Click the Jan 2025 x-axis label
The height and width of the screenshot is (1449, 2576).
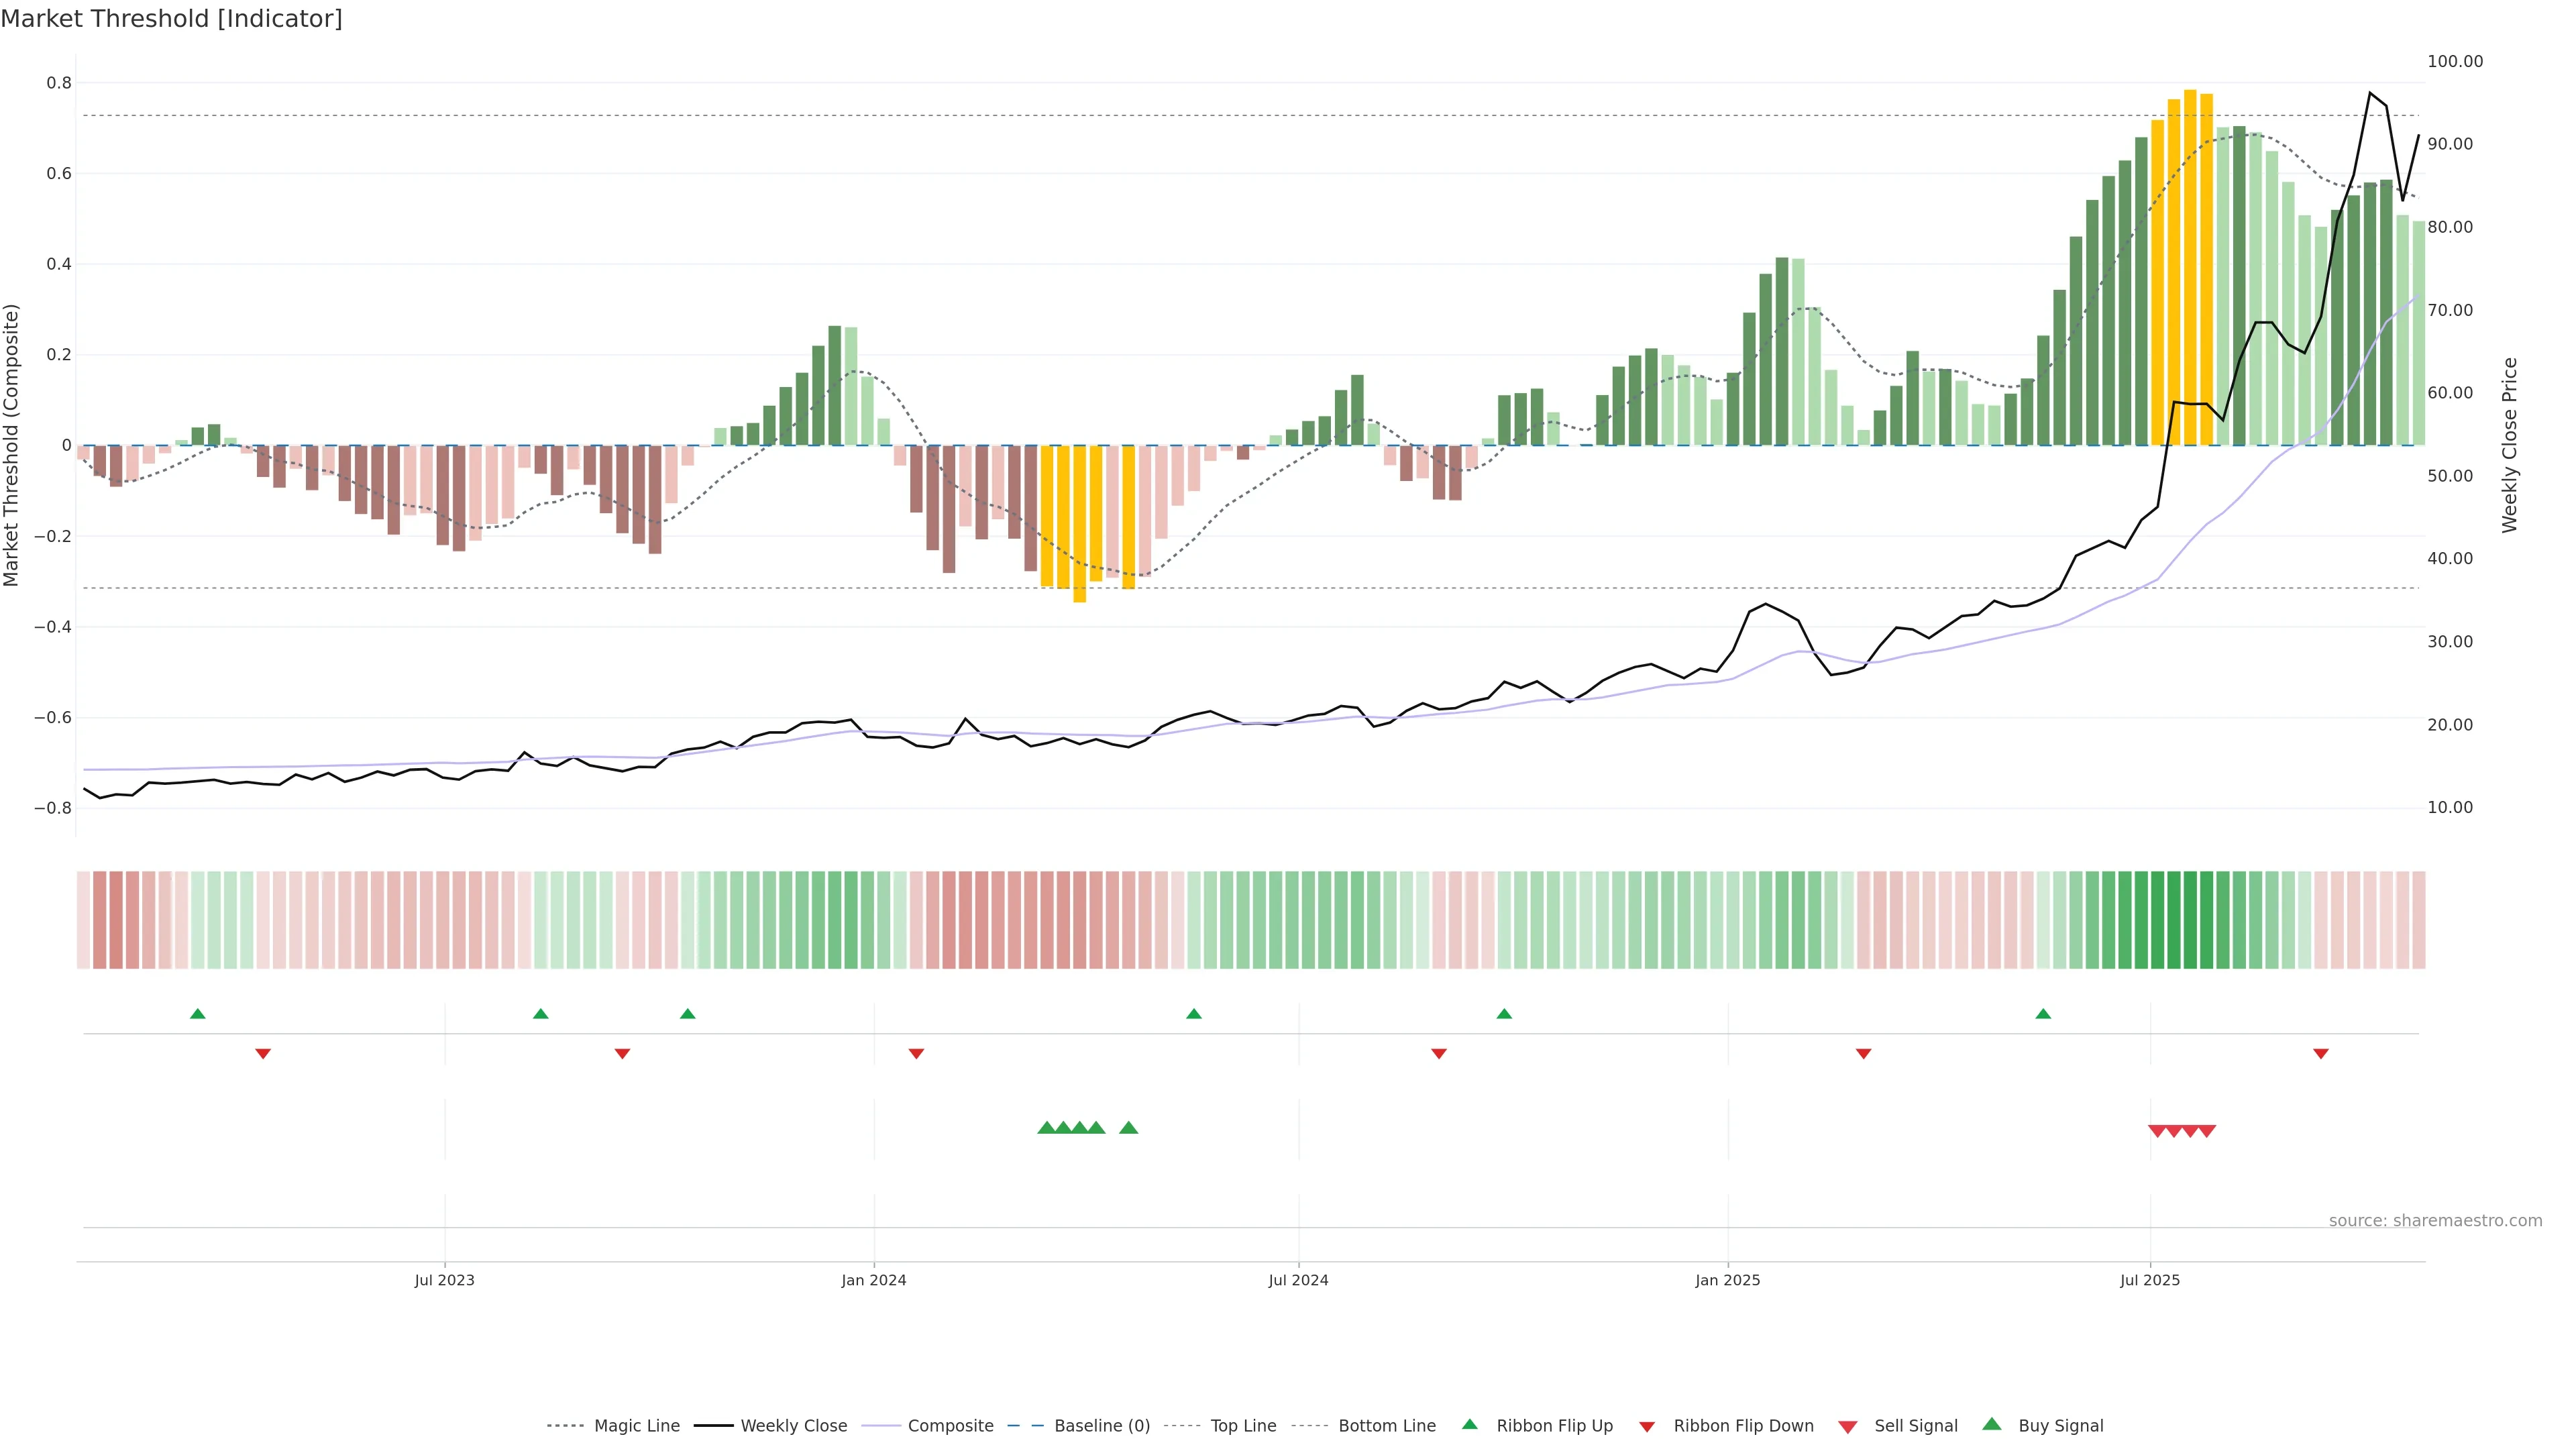pos(1727,1280)
